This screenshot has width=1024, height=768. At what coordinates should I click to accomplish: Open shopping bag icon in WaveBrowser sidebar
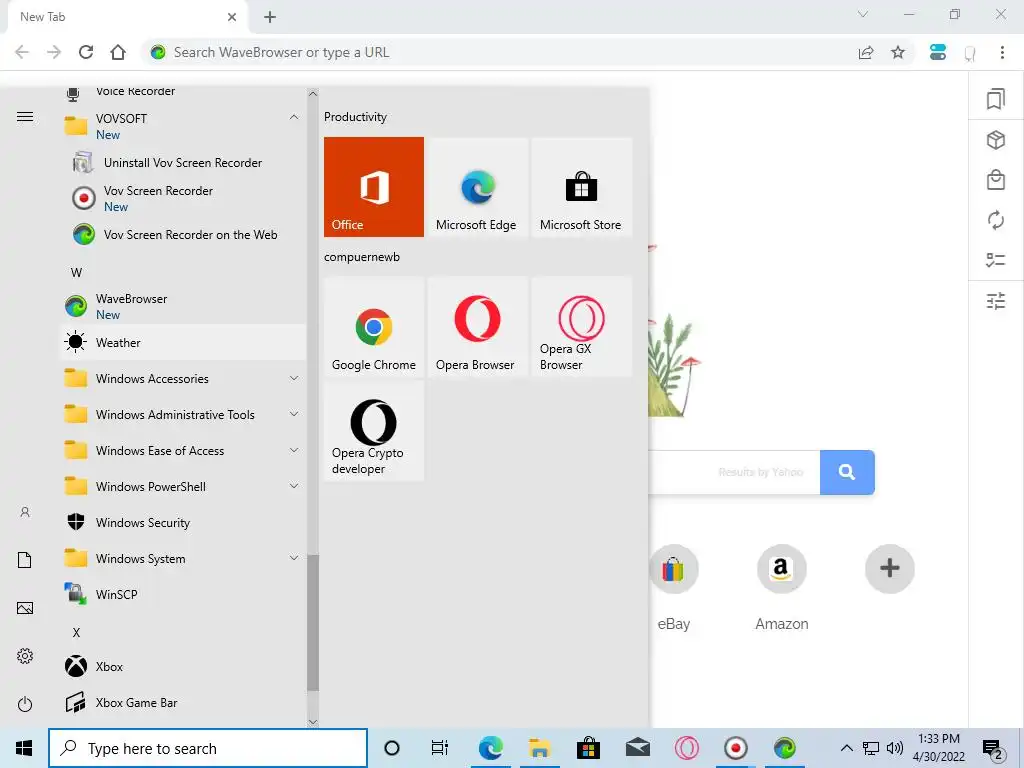995,180
